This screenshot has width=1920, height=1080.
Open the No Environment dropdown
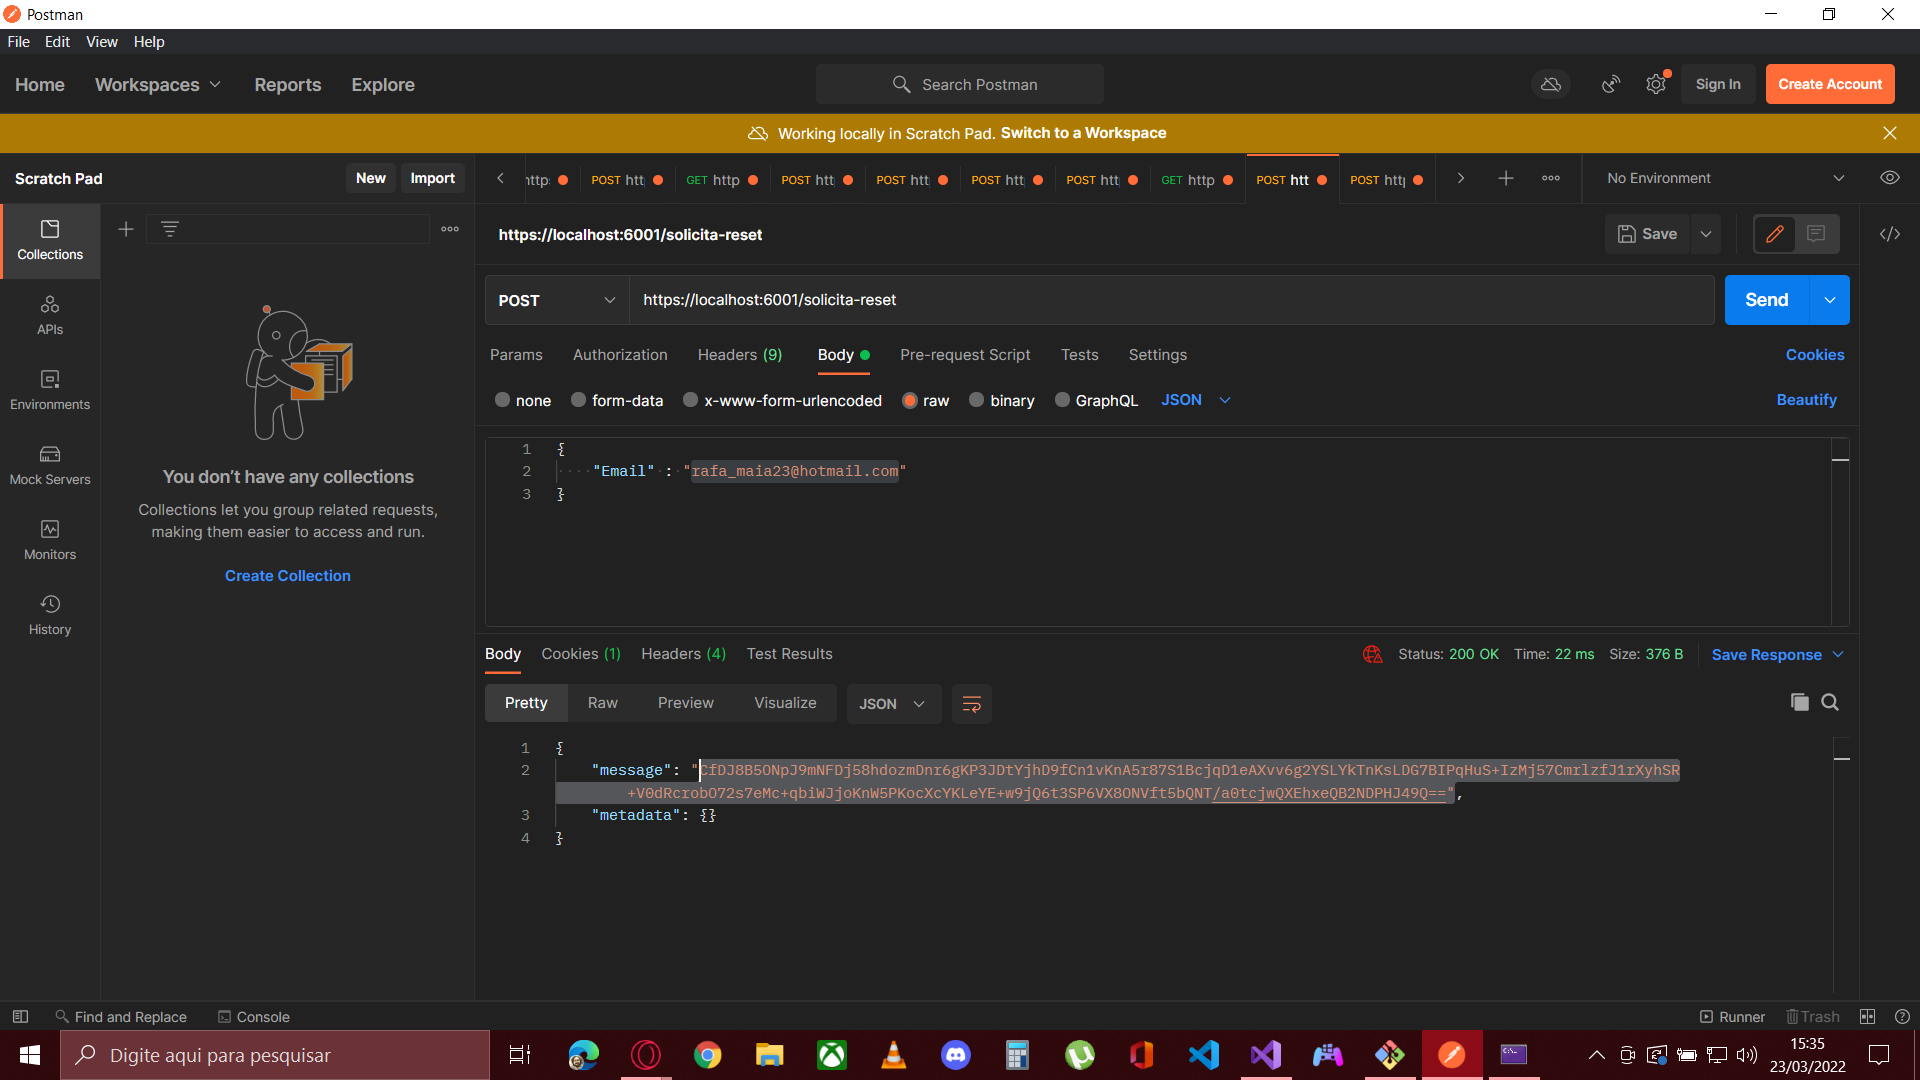1726,178
